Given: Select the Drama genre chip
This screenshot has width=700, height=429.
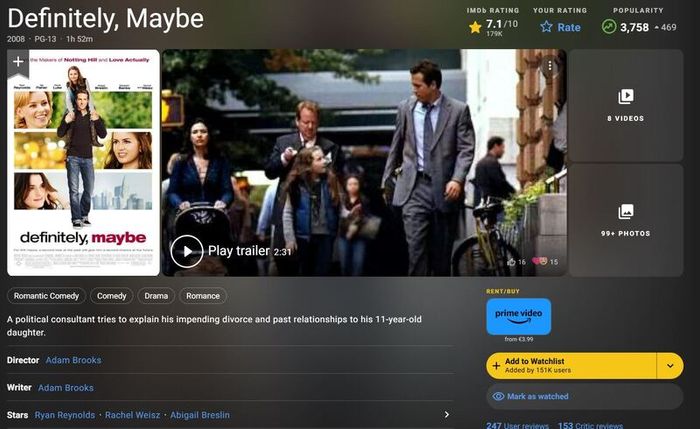Looking at the screenshot, I should click(x=156, y=296).
